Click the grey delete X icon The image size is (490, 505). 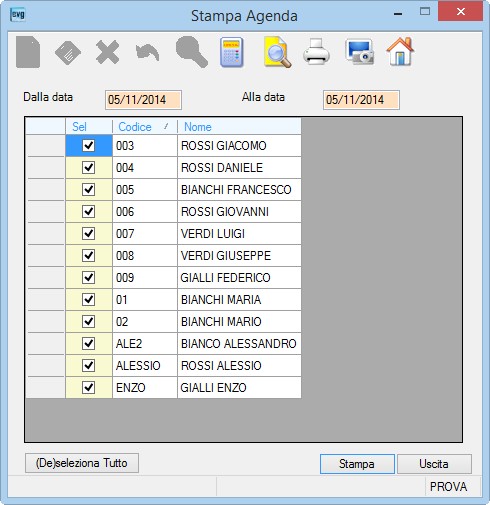[x=107, y=52]
